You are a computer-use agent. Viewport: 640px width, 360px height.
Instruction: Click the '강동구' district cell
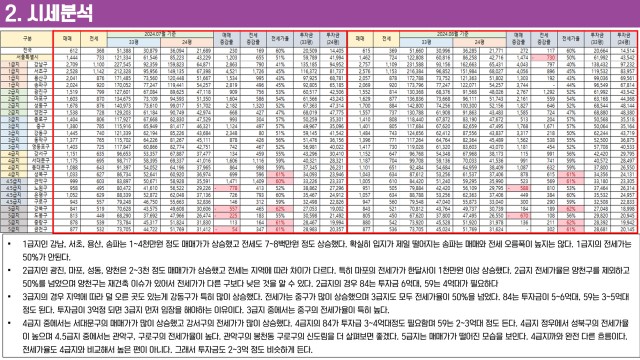point(40,133)
